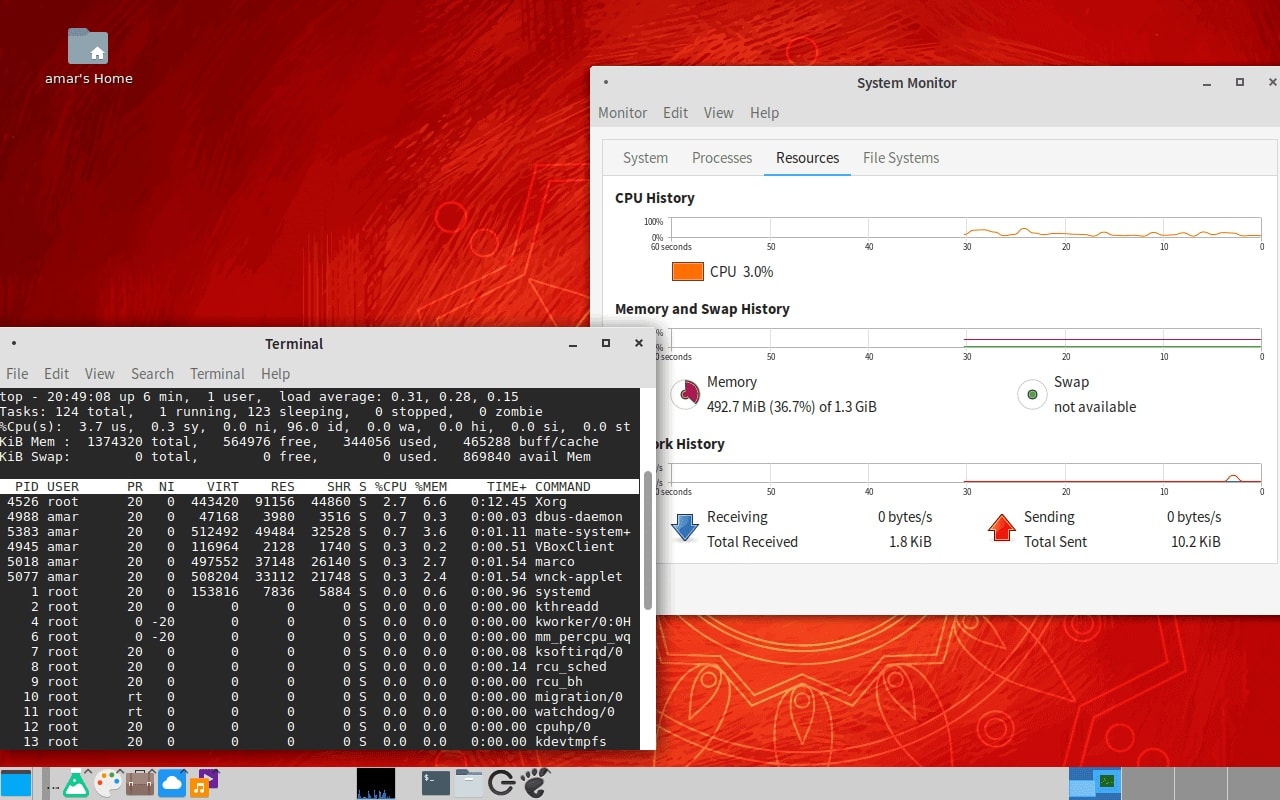Click the System Monitor title bar text
1280x800 pixels.
click(x=907, y=83)
